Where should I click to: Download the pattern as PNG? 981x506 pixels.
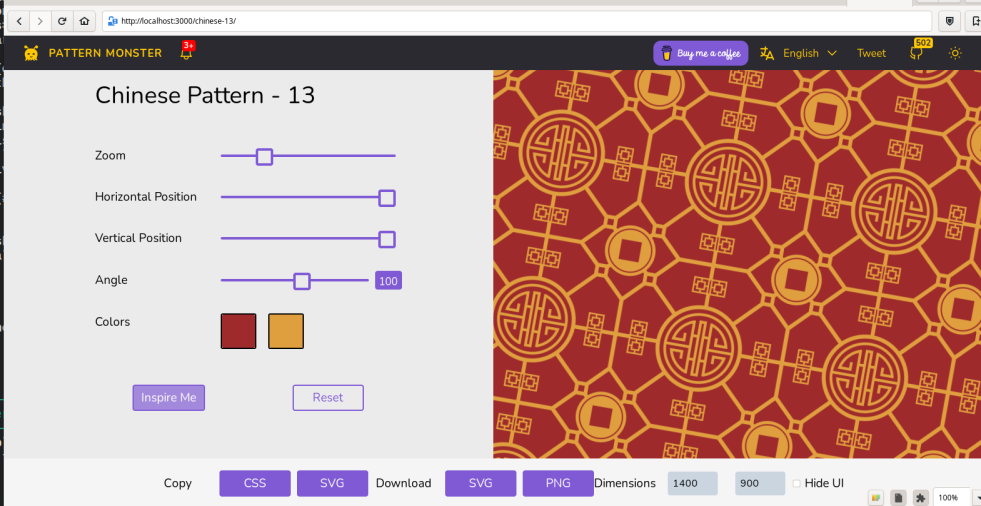point(558,483)
